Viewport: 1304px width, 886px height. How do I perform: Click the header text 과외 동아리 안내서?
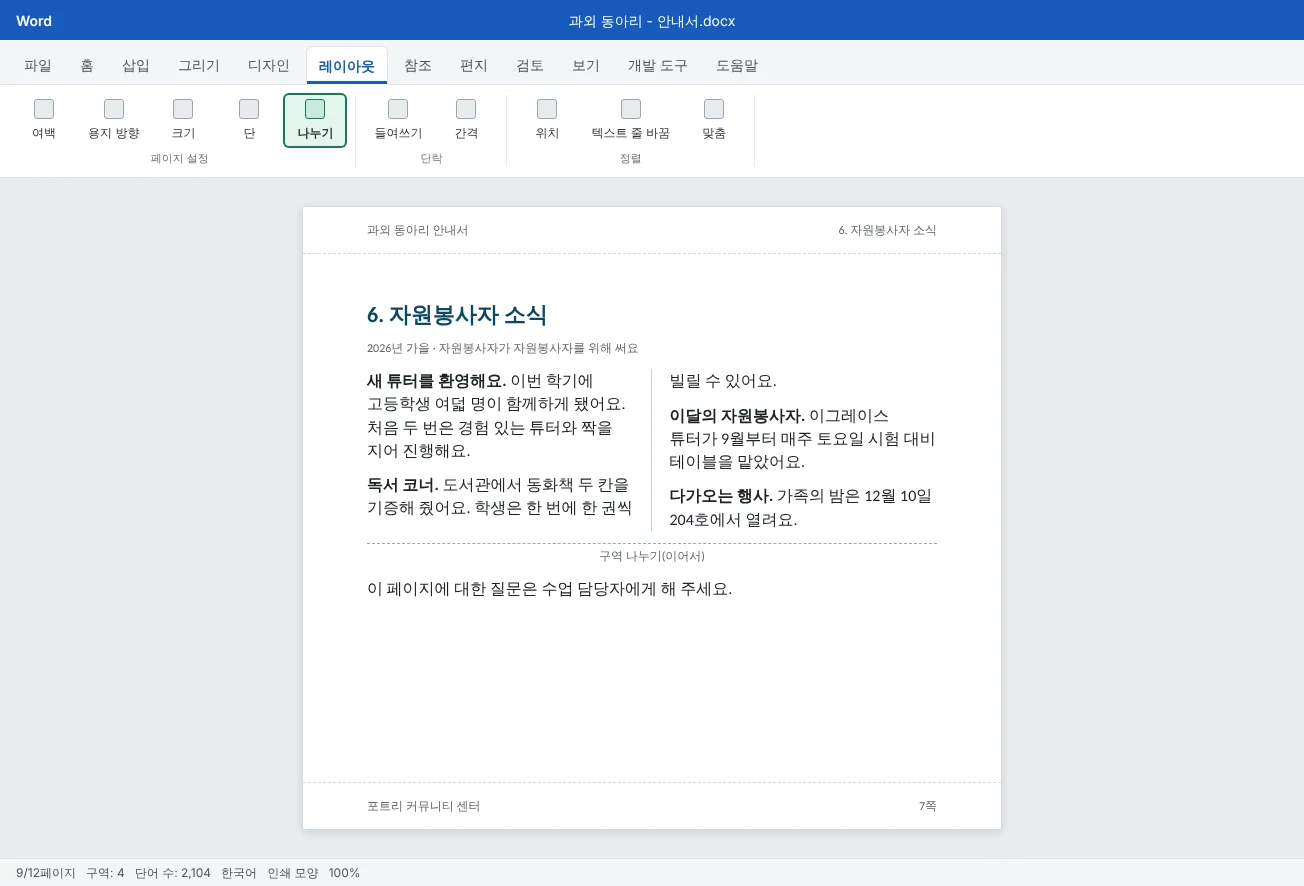(x=417, y=230)
